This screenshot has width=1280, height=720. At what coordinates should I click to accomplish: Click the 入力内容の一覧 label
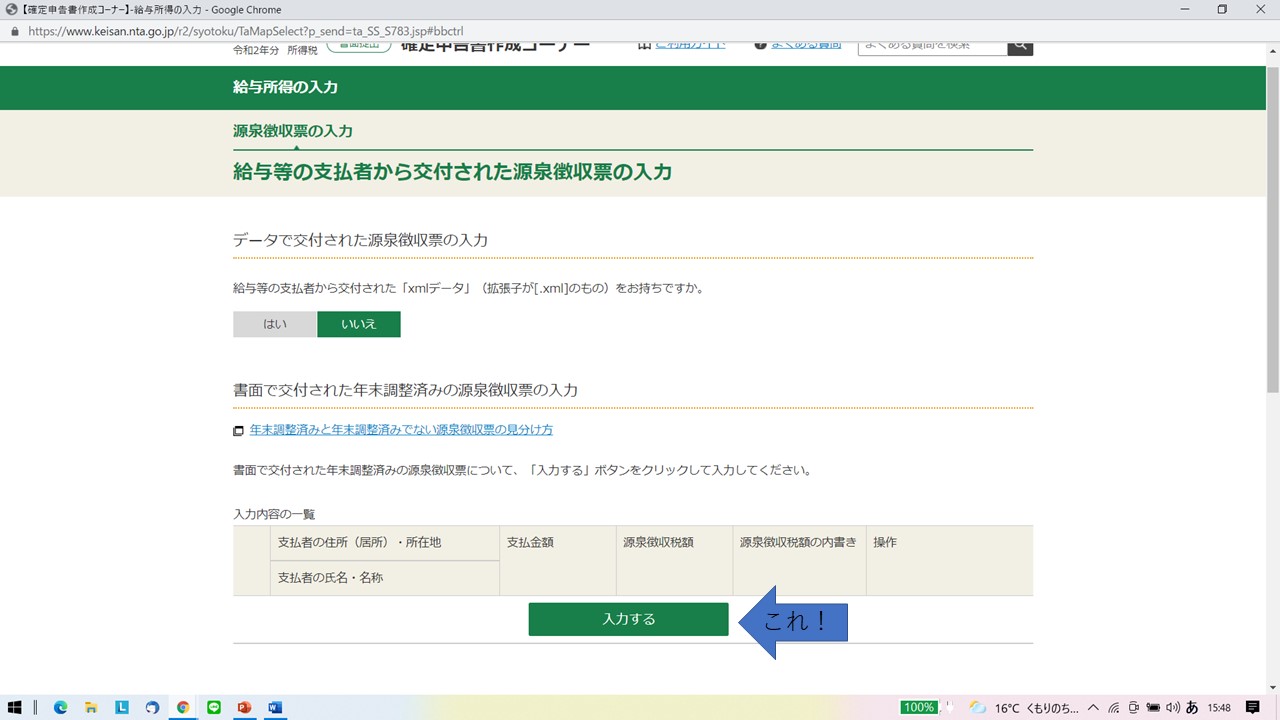point(274,514)
